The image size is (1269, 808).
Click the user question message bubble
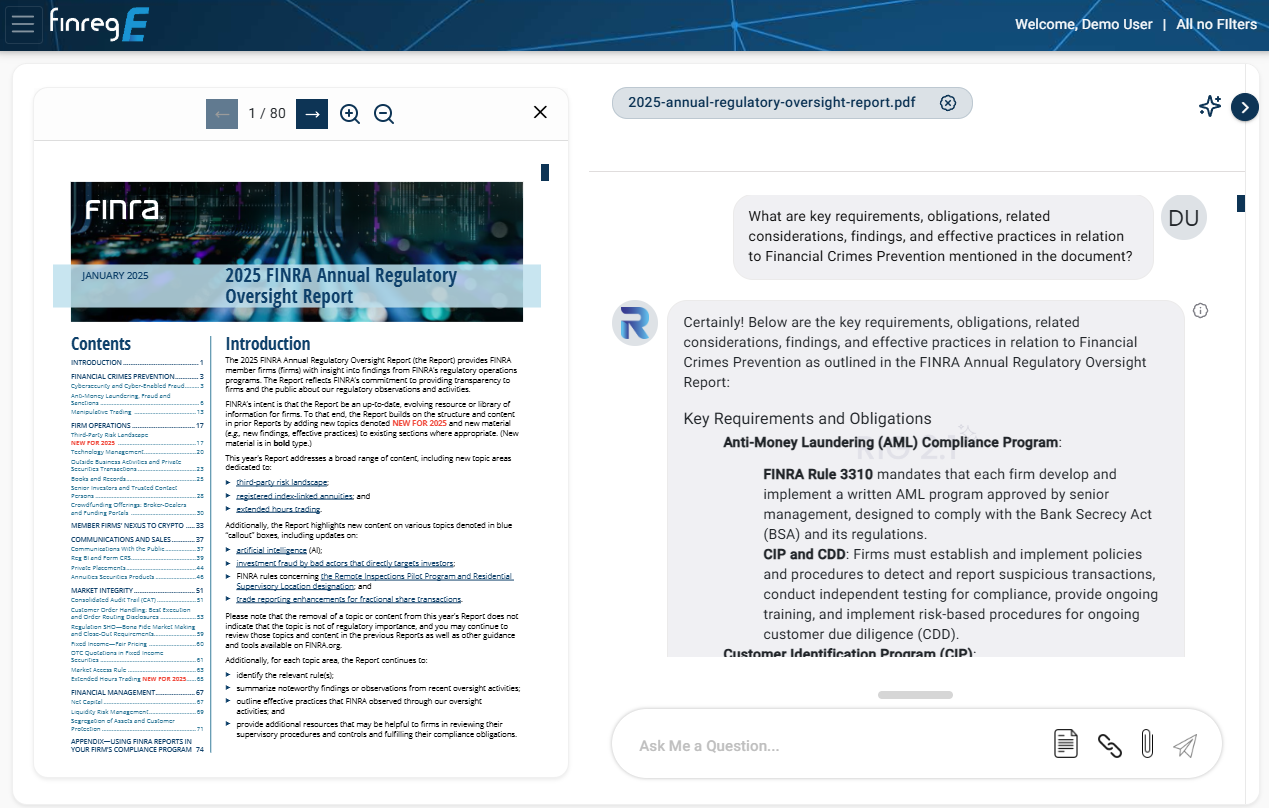[x=943, y=237]
